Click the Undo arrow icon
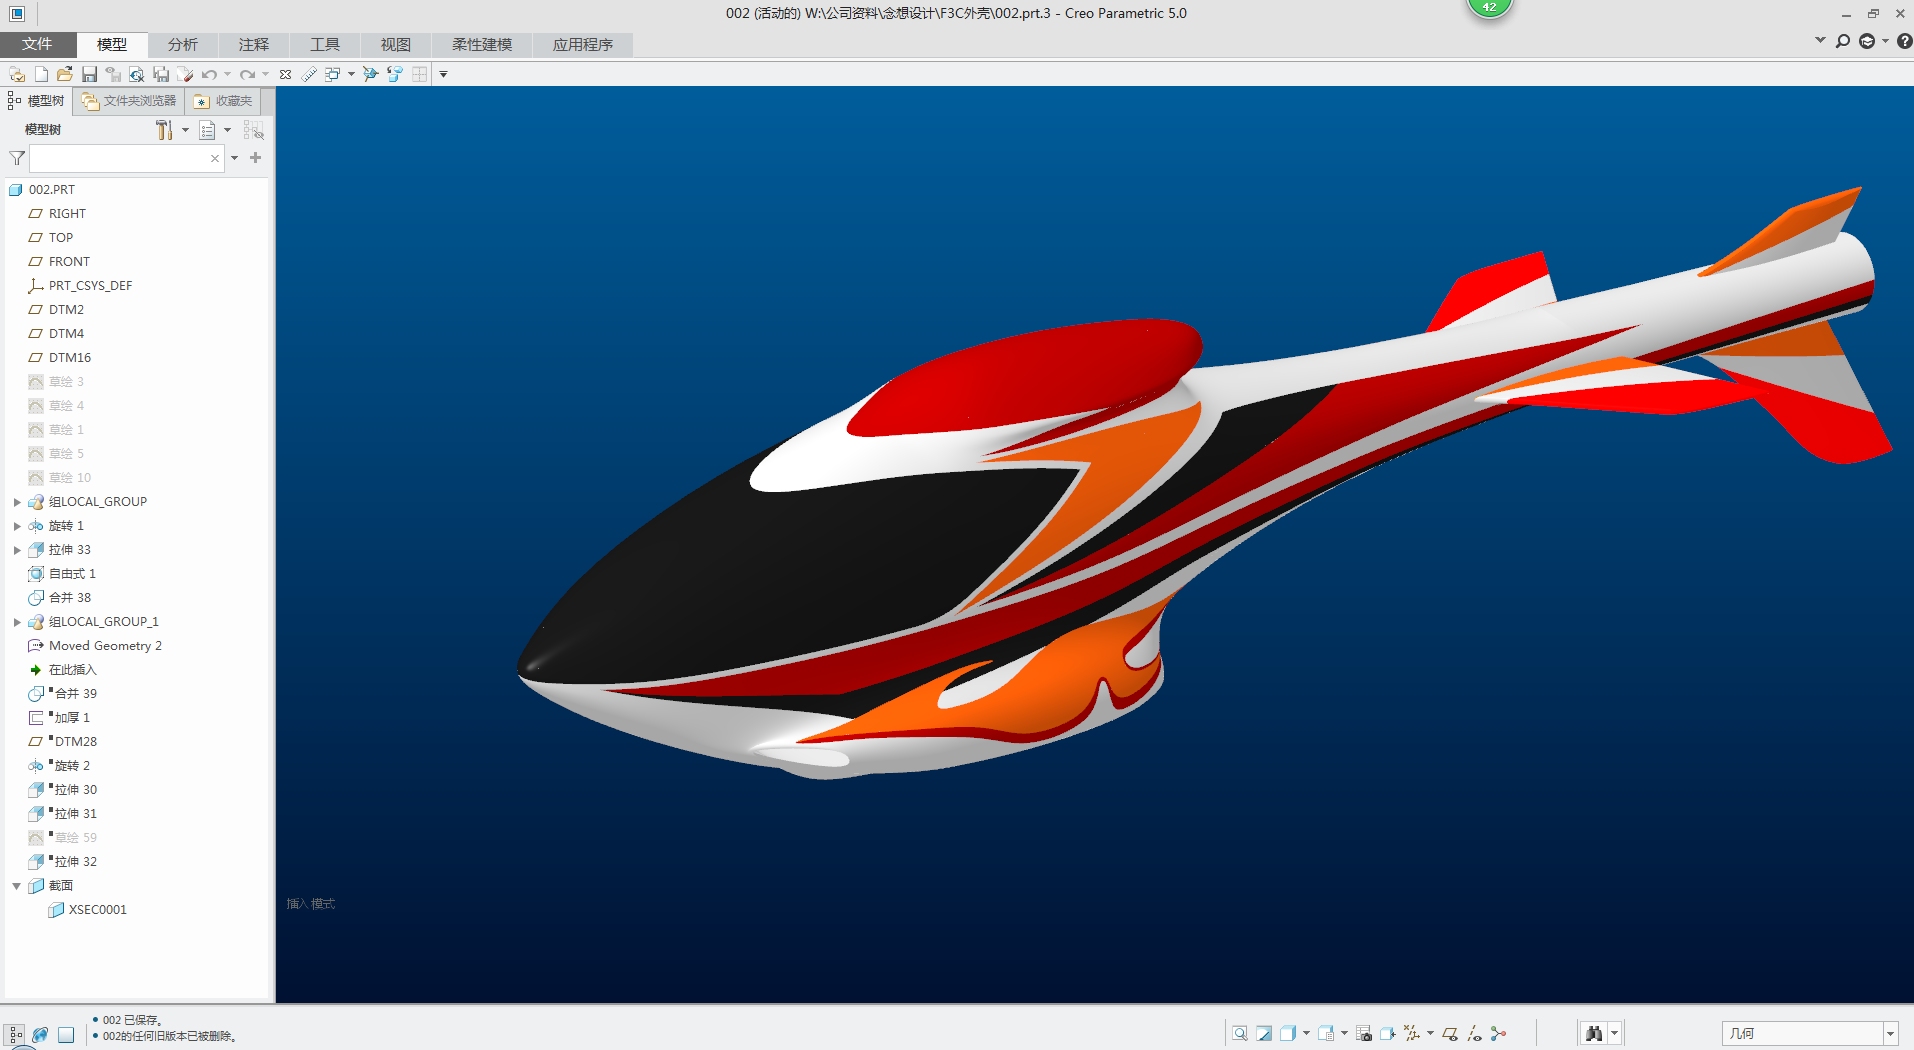1914x1050 pixels. tap(209, 74)
